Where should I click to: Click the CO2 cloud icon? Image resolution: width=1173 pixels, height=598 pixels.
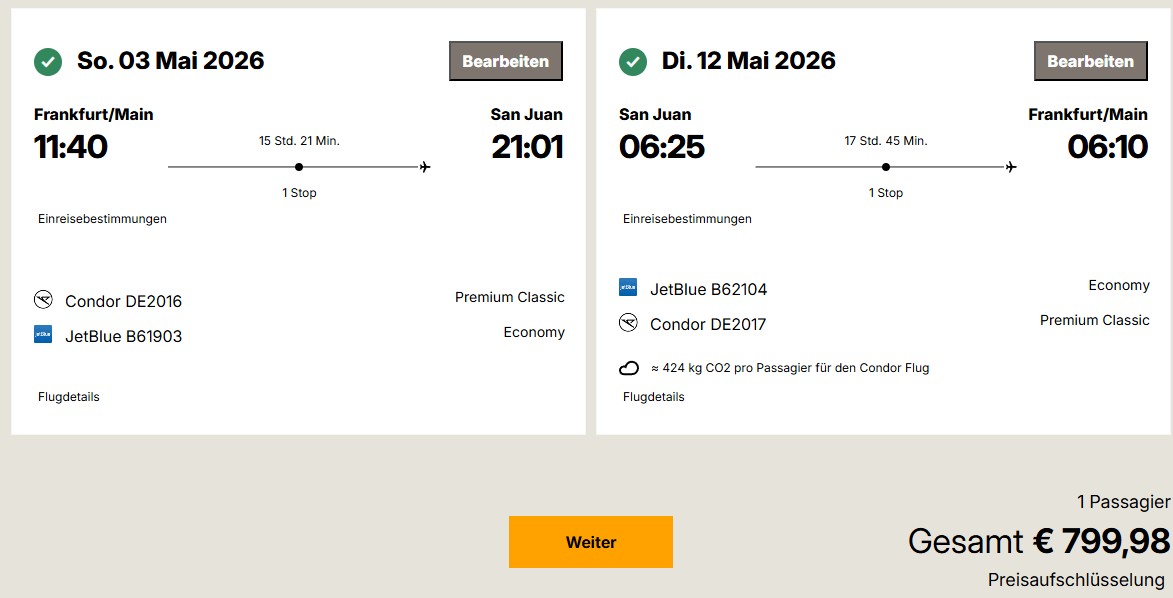pos(629,368)
